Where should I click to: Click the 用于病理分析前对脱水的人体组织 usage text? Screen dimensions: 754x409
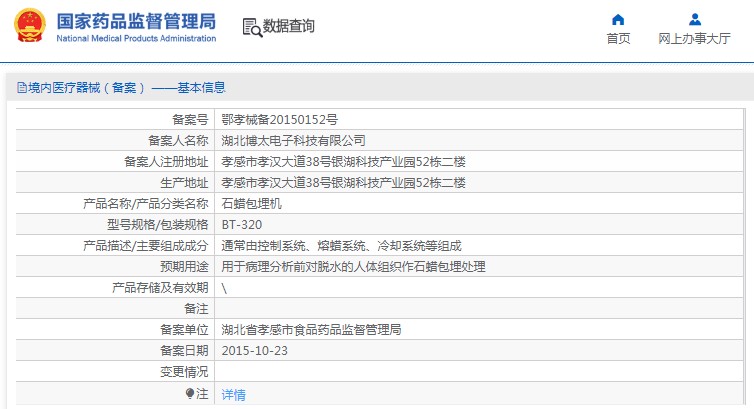[x=353, y=267]
